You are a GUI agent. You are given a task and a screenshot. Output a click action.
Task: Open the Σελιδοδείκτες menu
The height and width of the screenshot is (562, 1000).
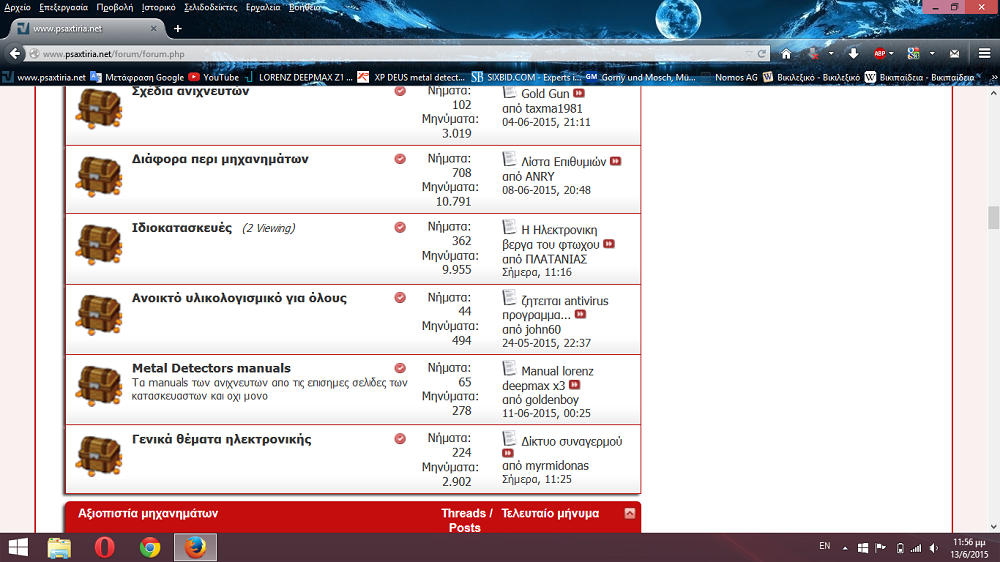211,7
